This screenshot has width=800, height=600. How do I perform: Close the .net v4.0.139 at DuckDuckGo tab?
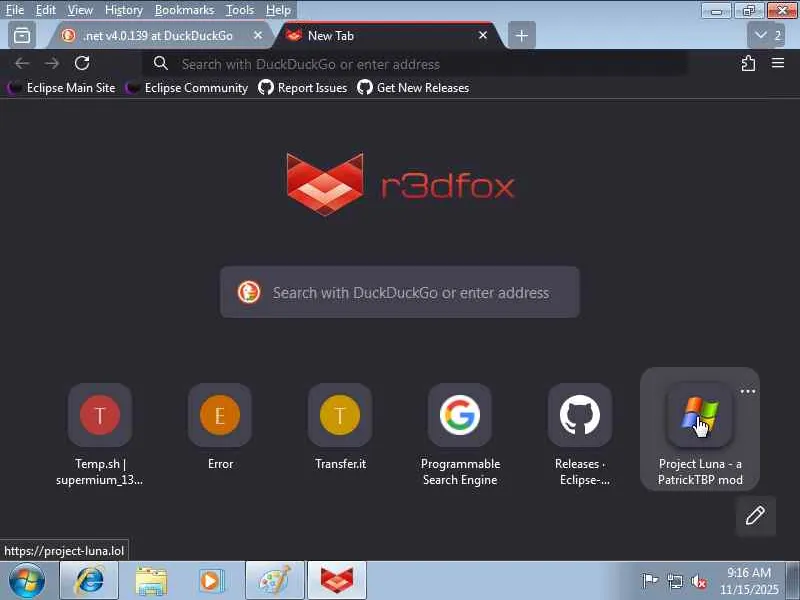point(258,35)
